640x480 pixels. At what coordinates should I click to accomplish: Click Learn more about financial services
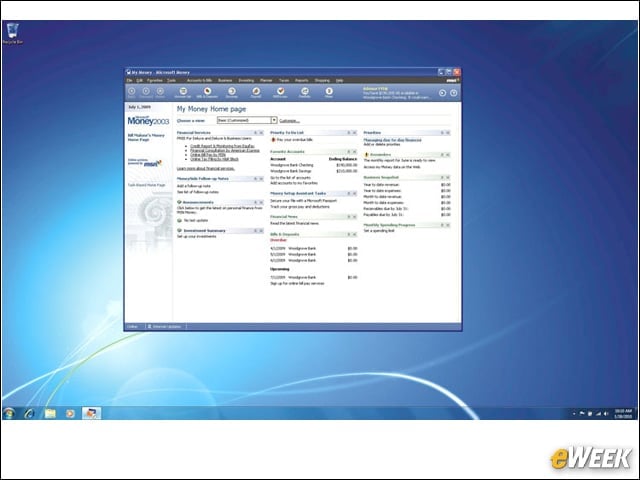click(x=206, y=169)
